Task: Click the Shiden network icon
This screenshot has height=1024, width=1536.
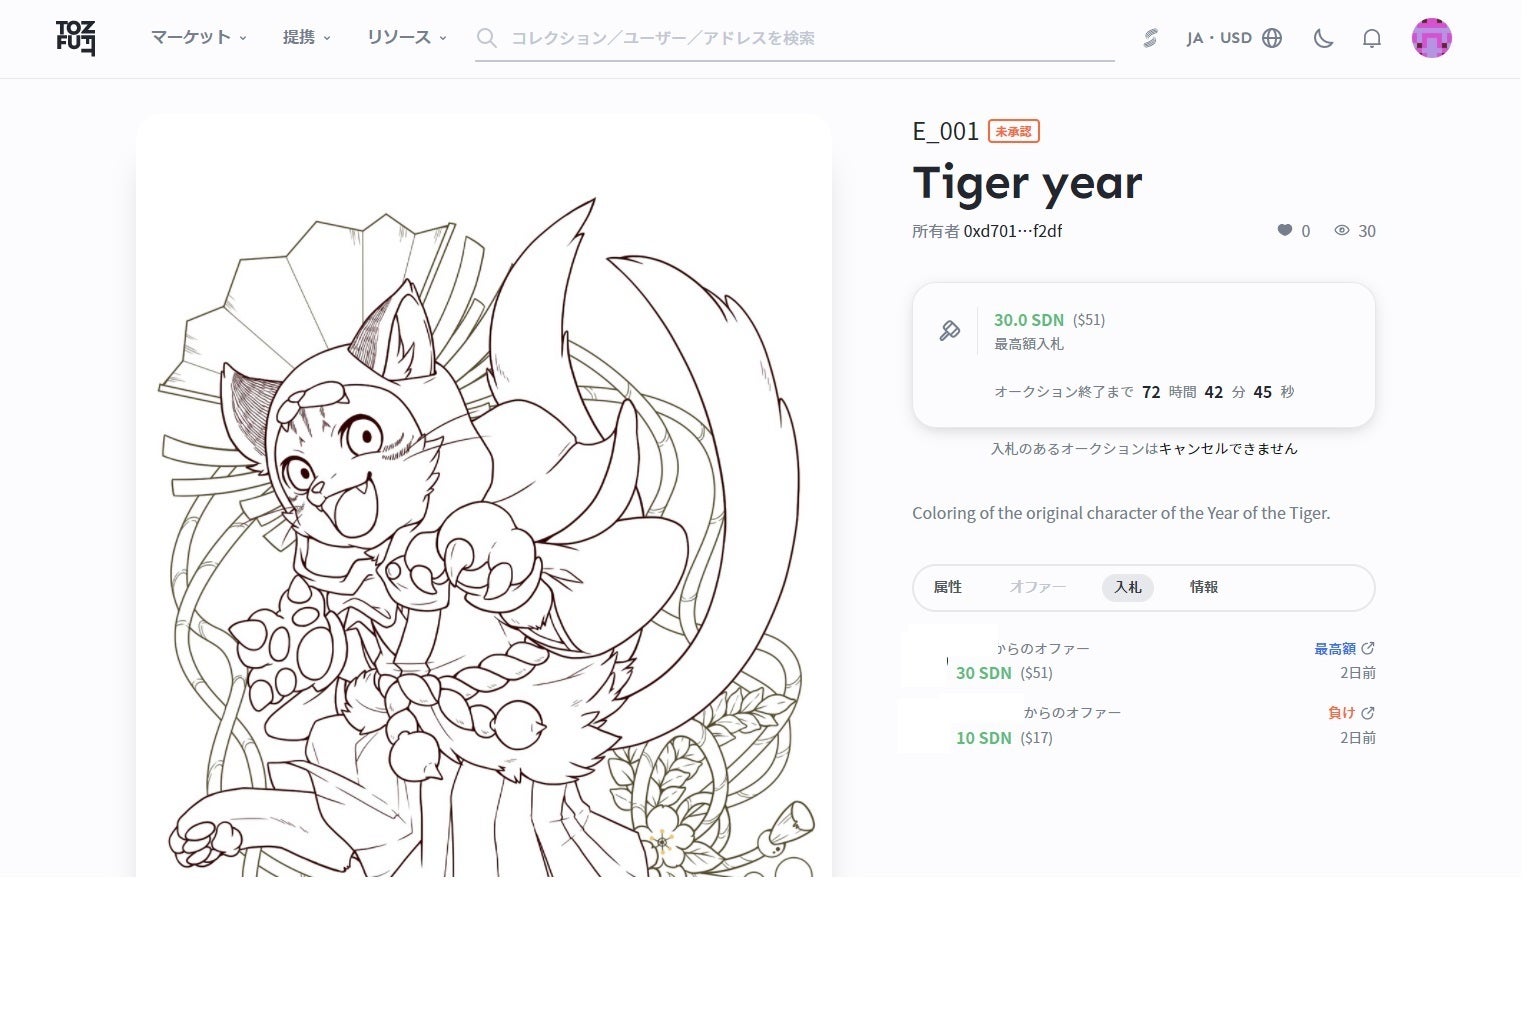Action: [1150, 38]
